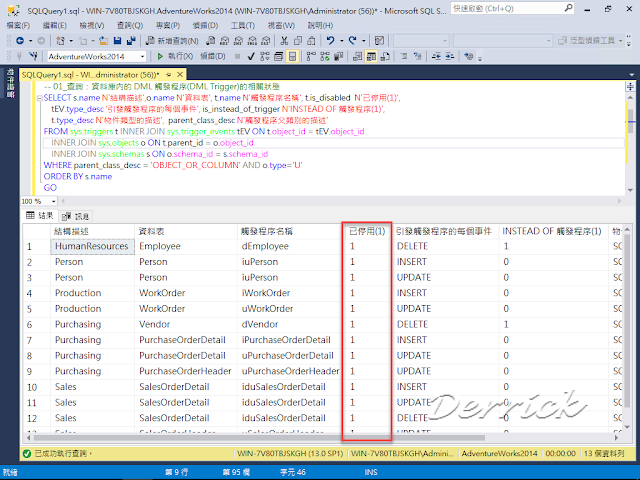Click the 執行(X) Execute button
Screen dimensions: 640x480
[175, 56]
